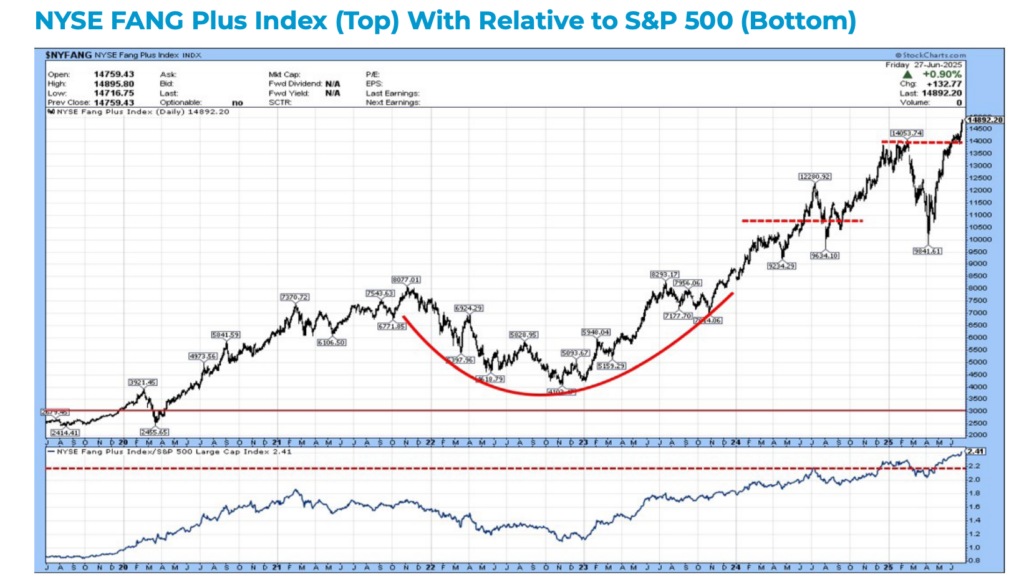
Task: Click the Optionable value 'no'
Action: pos(237,103)
